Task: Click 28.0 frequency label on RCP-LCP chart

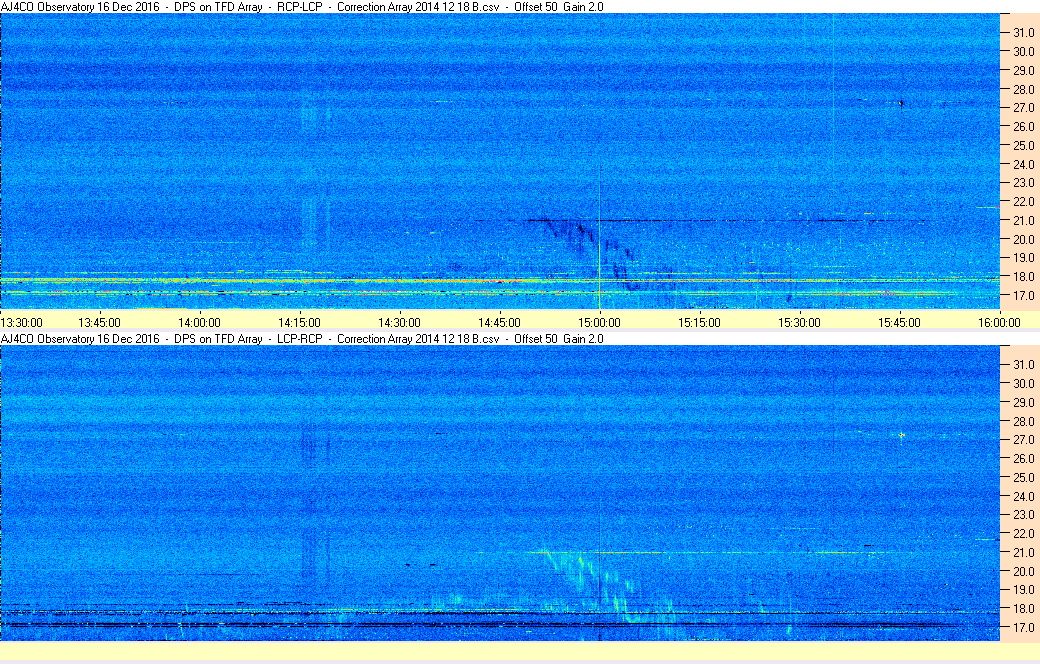Action: point(1023,89)
